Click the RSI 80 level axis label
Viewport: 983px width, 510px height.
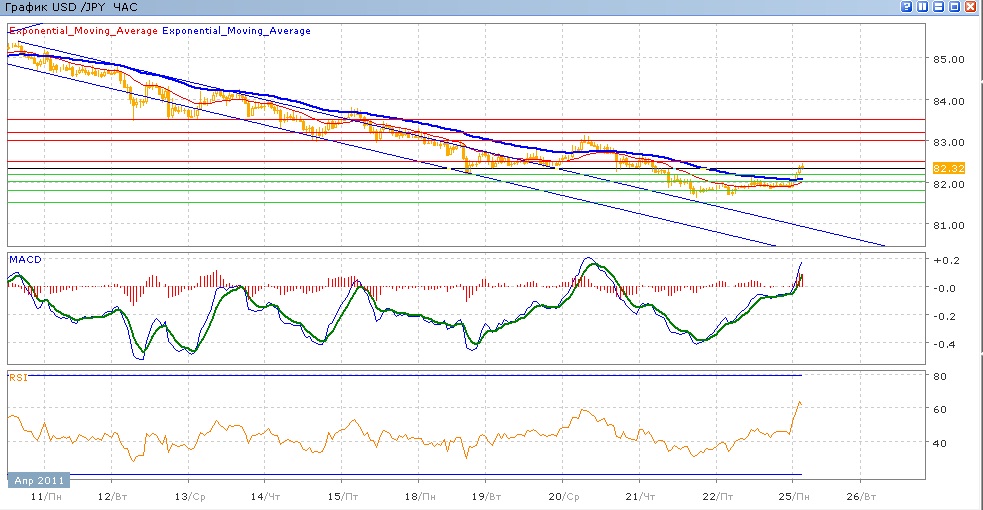tap(939, 376)
